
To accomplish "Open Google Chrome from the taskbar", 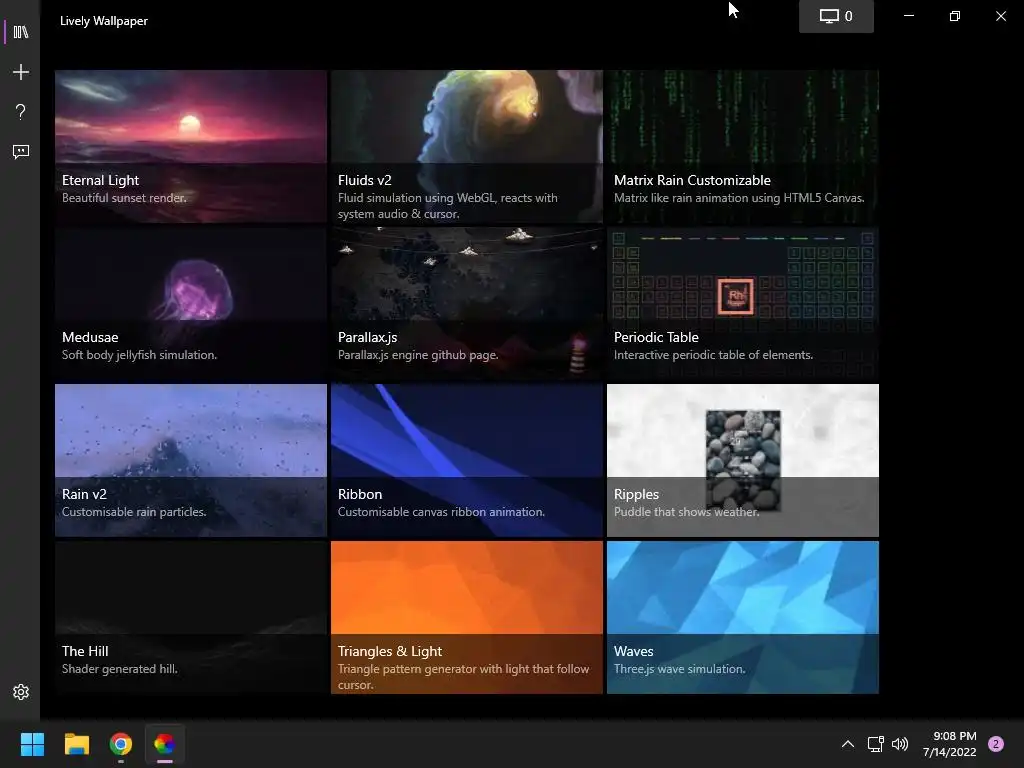I will (121, 744).
